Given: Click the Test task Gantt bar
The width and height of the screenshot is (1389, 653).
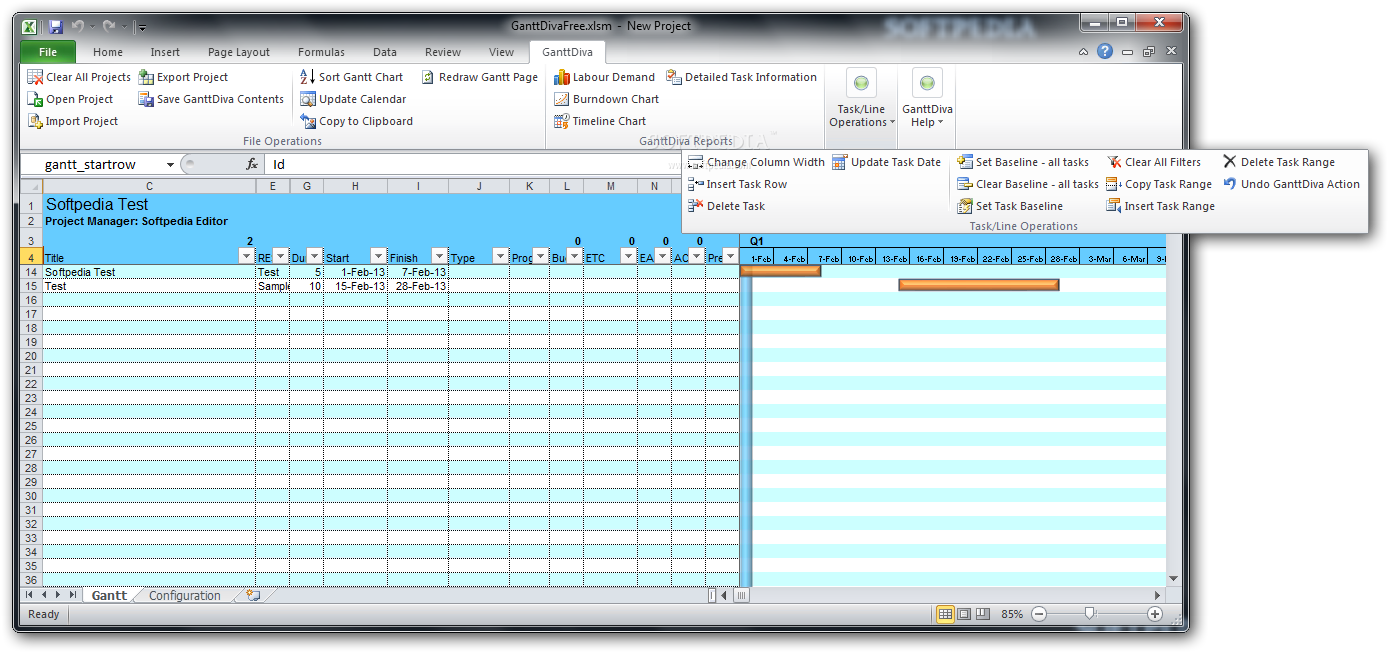Looking at the screenshot, I should [x=979, y=284].
